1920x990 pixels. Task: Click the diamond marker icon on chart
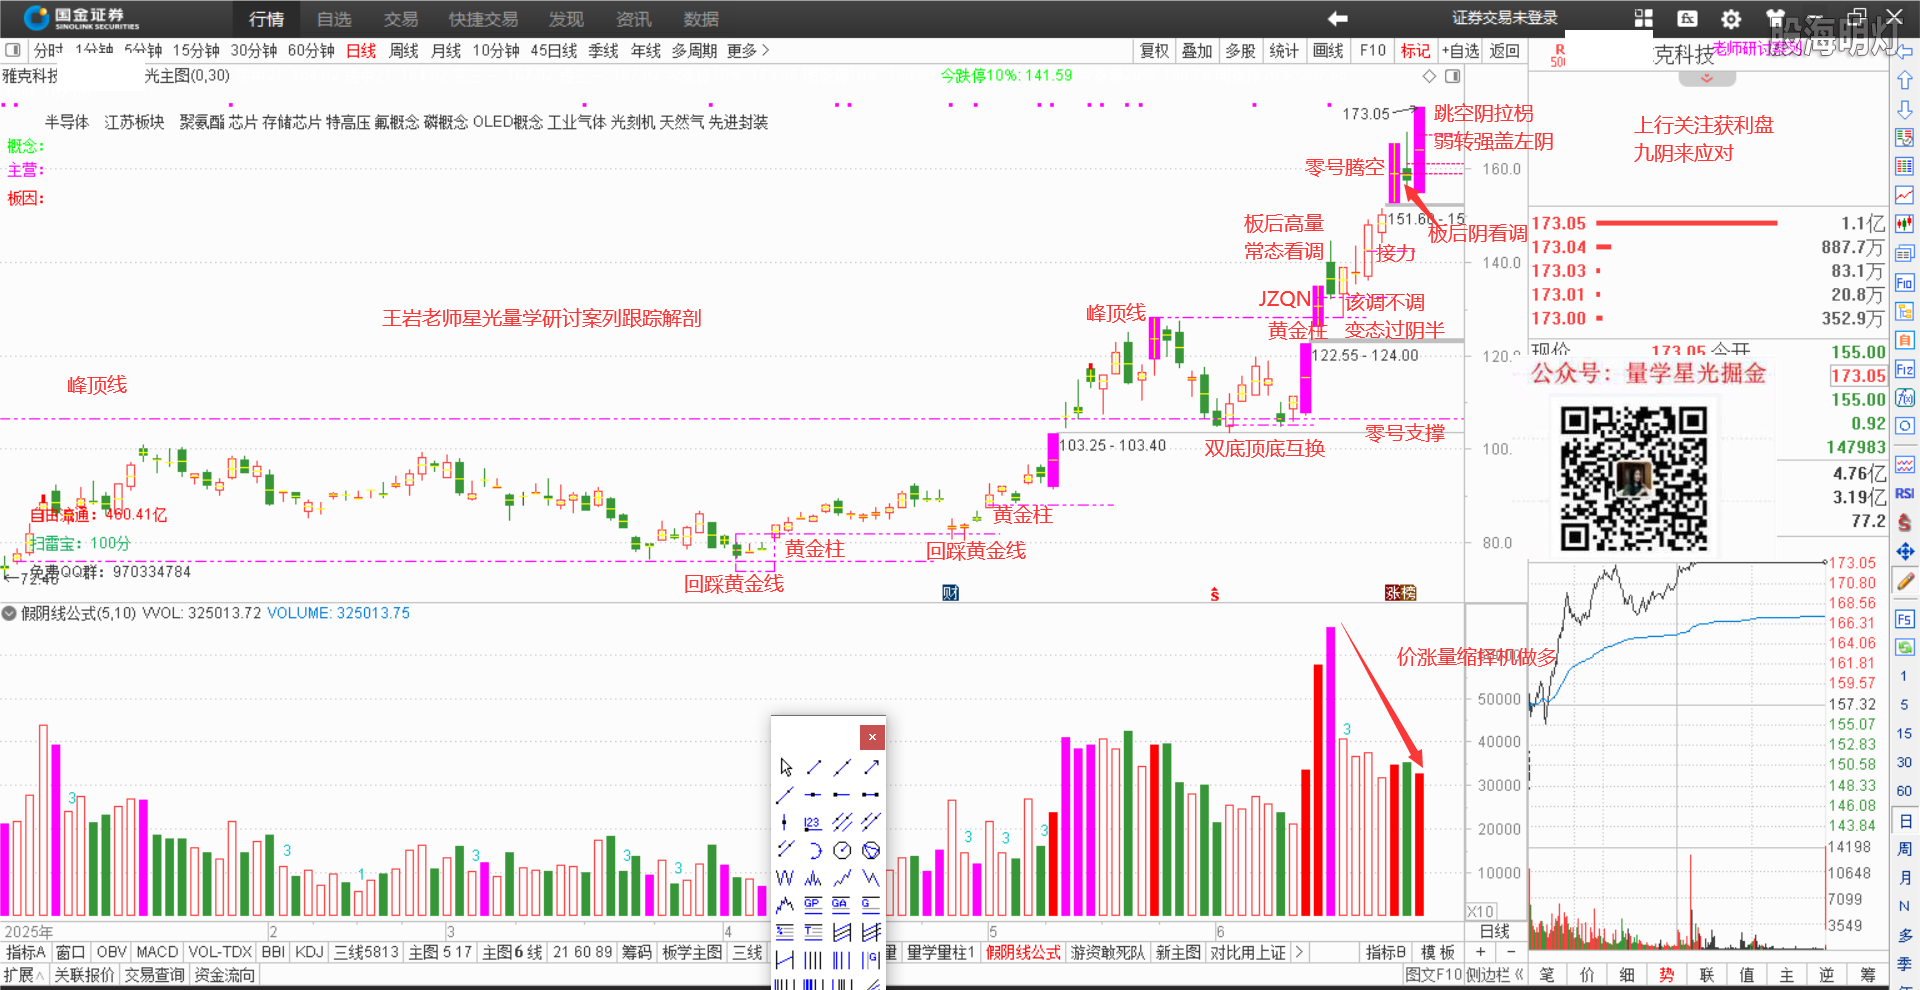(x=1429, y=76)
